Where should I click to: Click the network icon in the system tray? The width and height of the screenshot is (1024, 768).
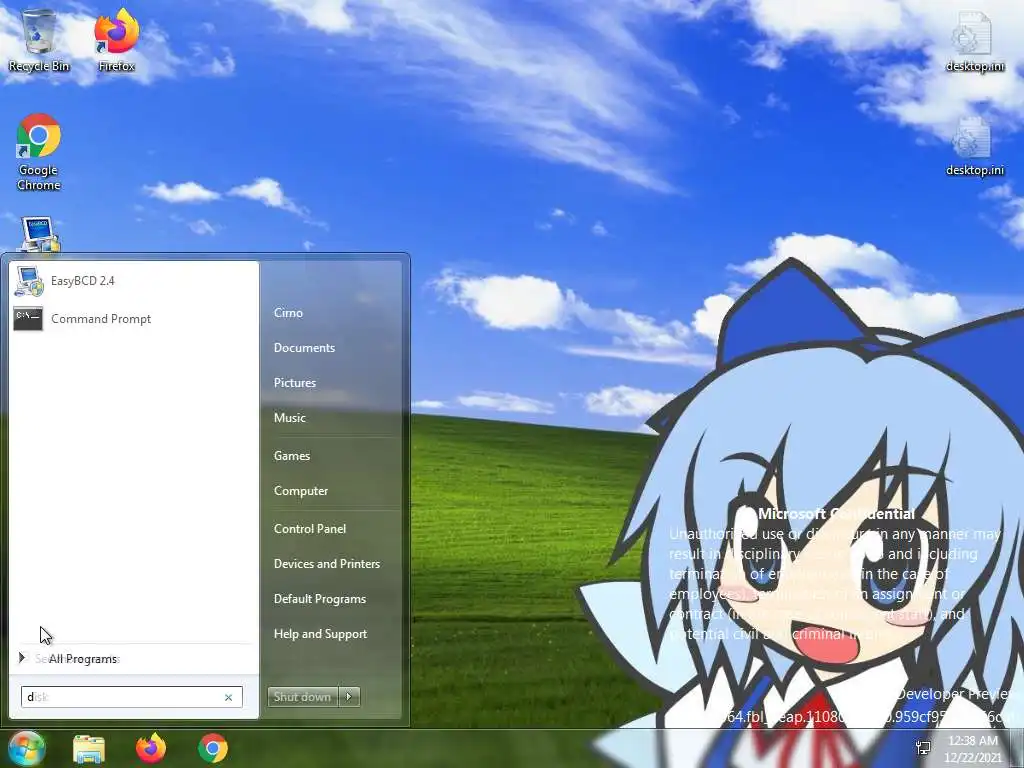[923, 748]
